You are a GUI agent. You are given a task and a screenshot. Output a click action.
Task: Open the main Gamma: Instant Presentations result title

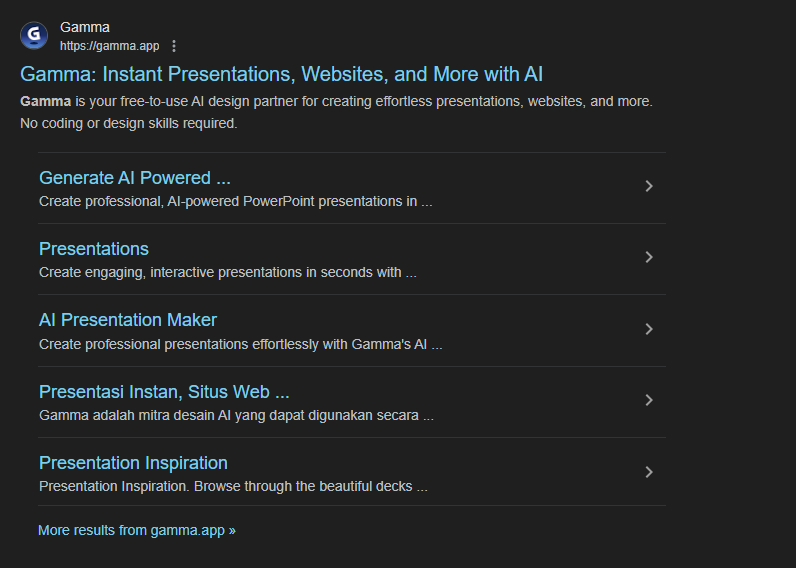[x=281, y=74]
